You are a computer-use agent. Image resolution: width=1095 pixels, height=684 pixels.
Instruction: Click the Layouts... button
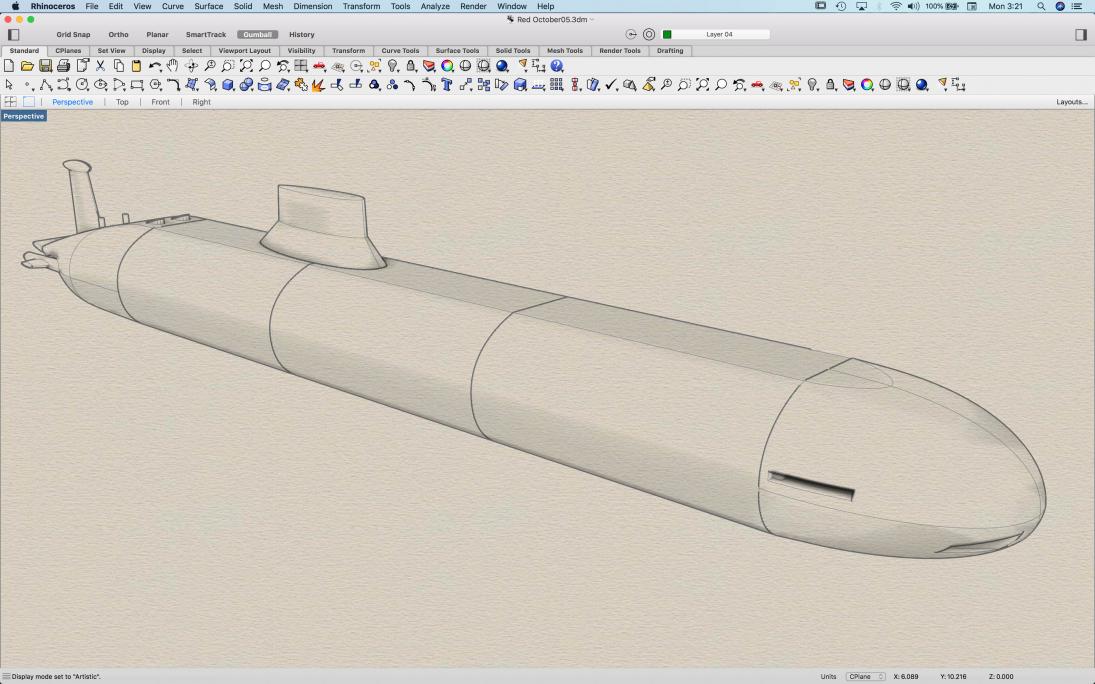click(x=1071, y=102)
